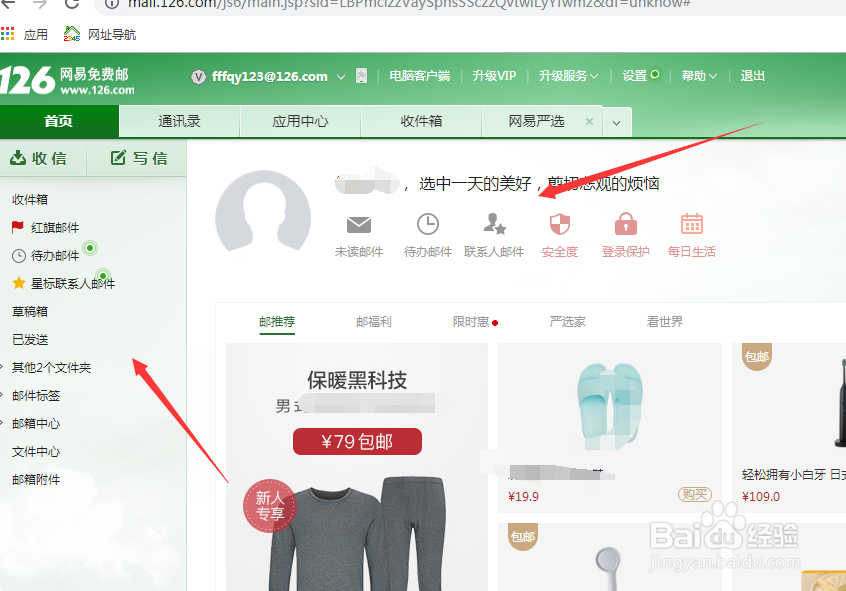
Task: Open 设置 in the header
Action: [x=634, y=76]
